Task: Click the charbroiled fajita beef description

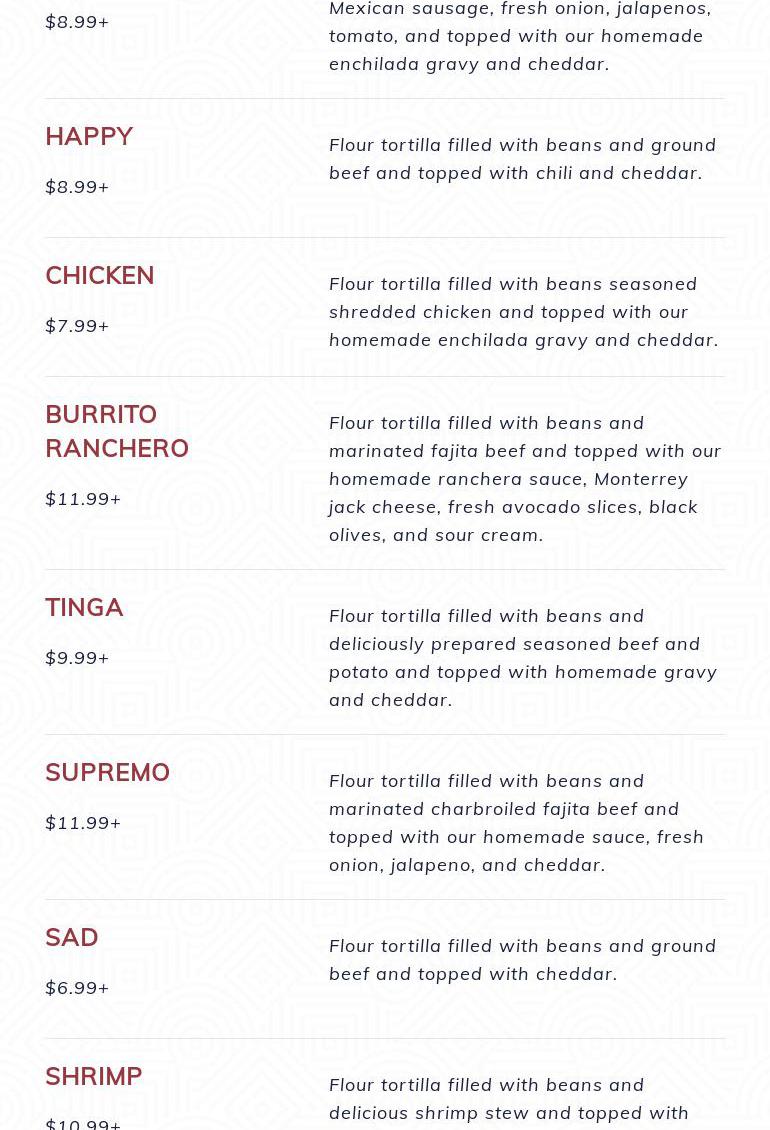Action: (x=516, y=822)
